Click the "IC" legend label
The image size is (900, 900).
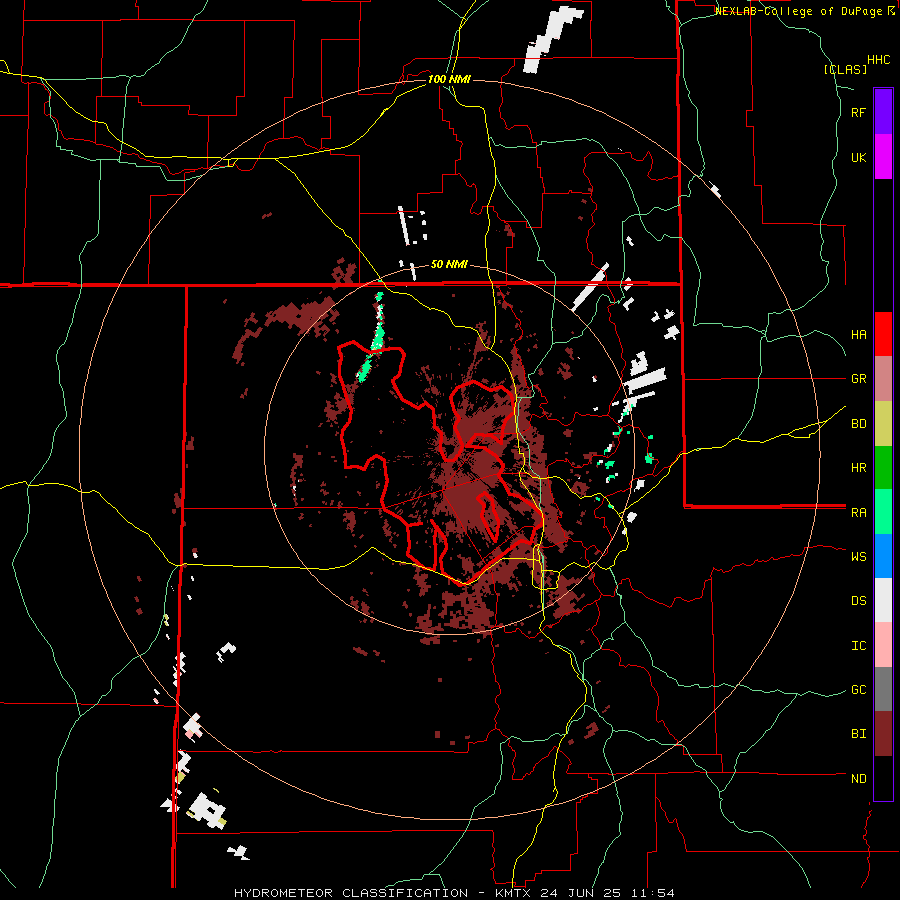pyautogui.click(x=858, y=646)
